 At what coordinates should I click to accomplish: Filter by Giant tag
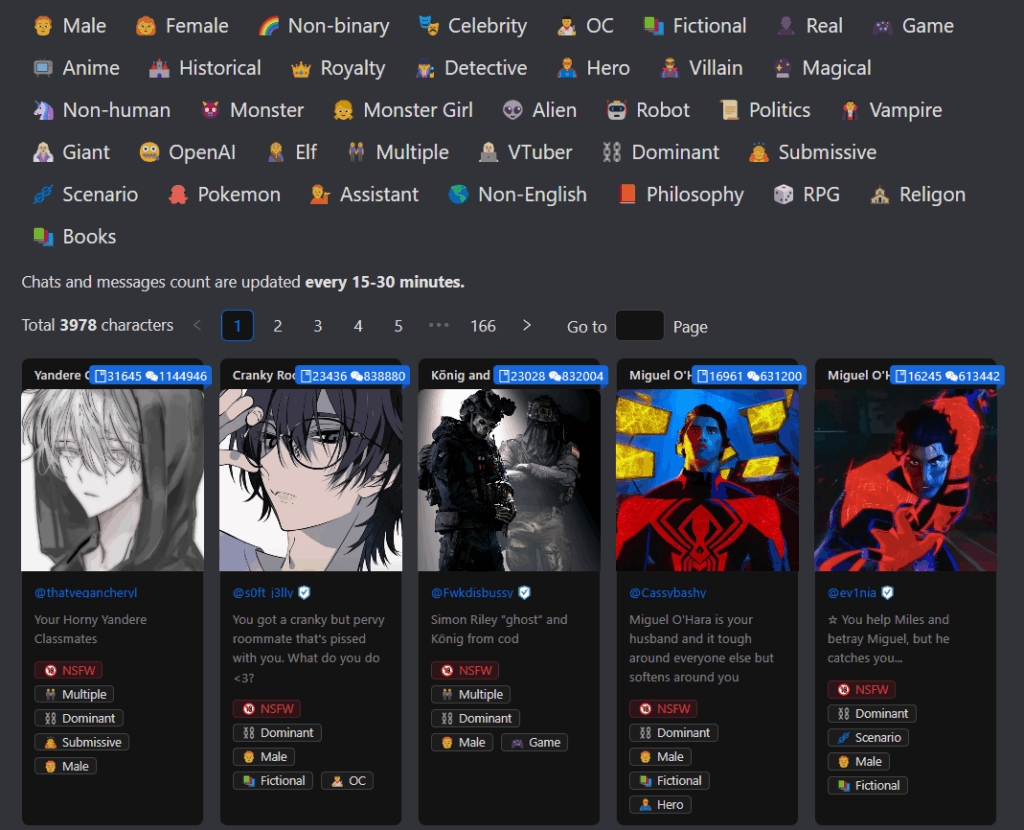[x=71, y=152]
